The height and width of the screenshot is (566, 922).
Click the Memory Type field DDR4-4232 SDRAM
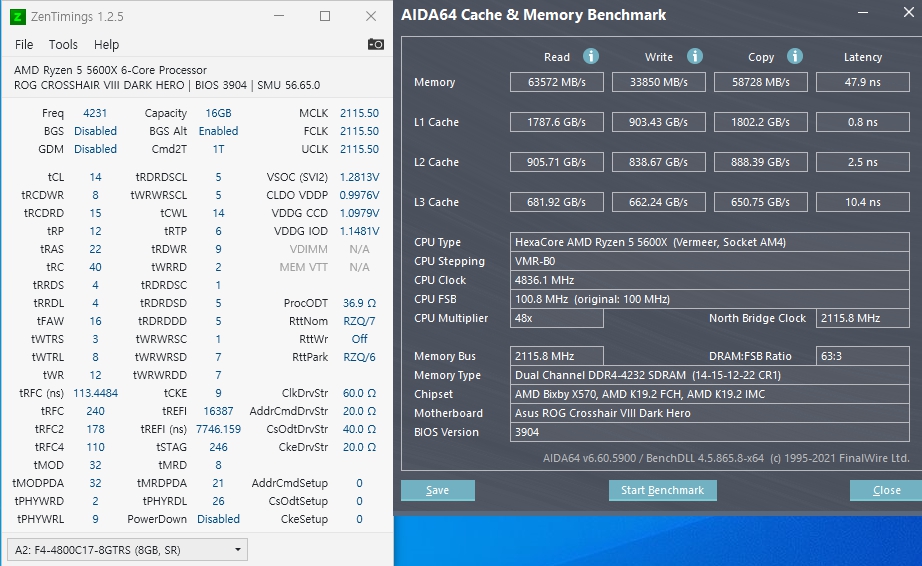click(710, 375)
